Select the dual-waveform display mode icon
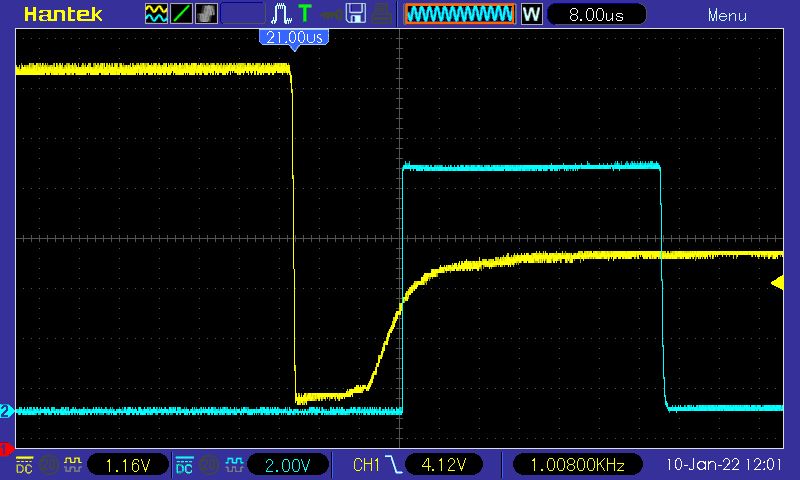The image size is (800, 480). pos(156,14)
